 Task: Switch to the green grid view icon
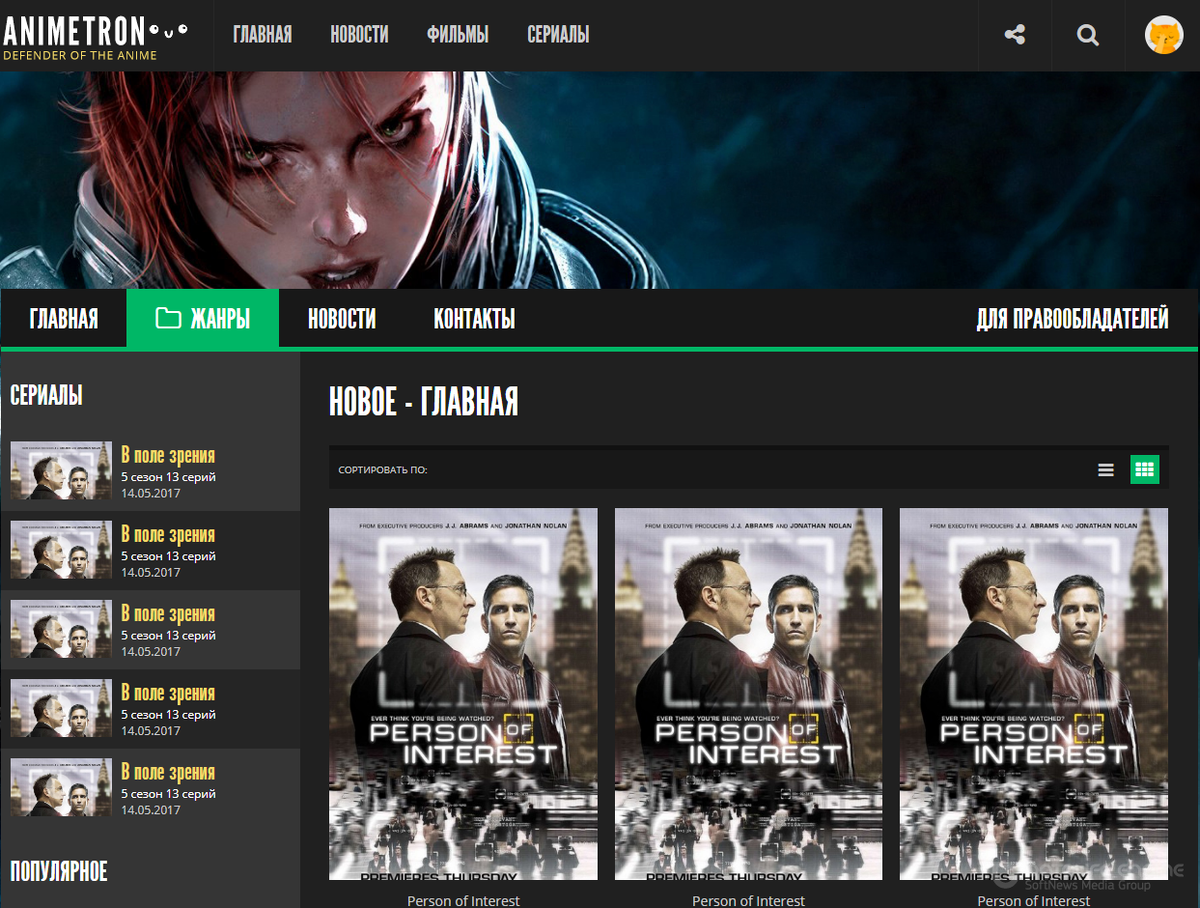point(1145,469)
